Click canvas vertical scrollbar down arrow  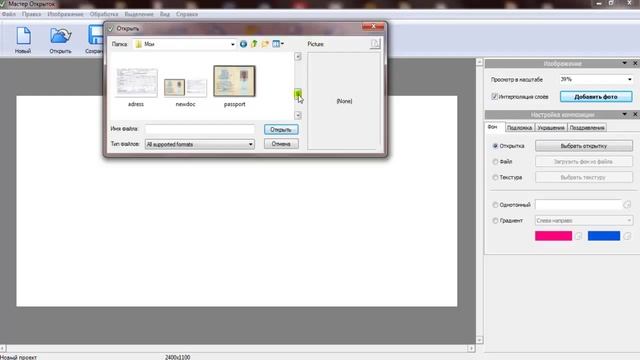480,340
